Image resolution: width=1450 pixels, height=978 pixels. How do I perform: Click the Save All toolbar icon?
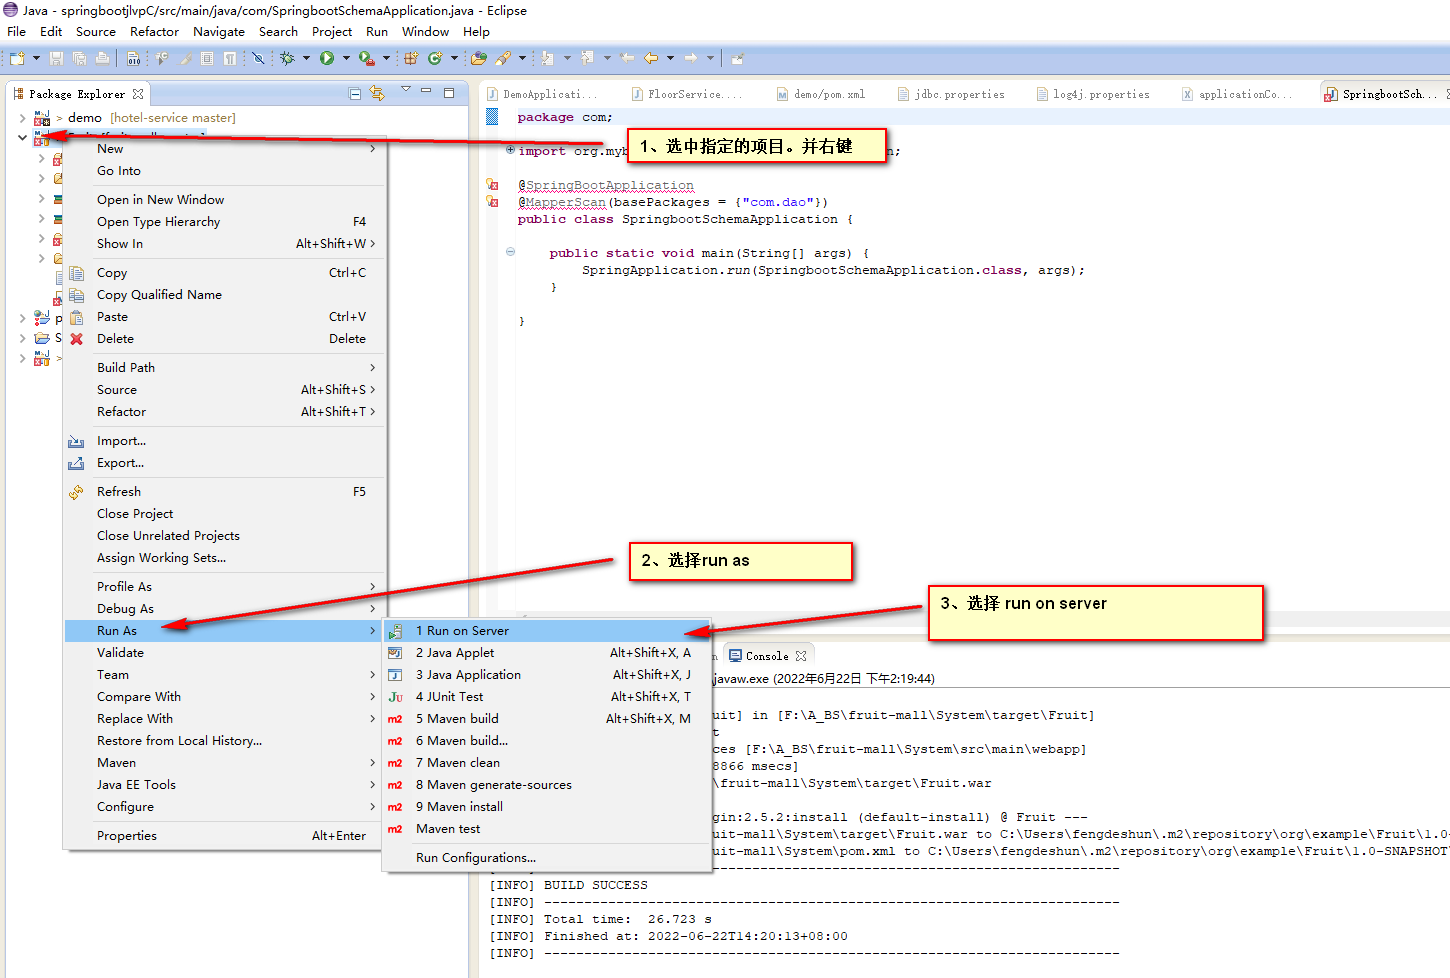(79, 58)
